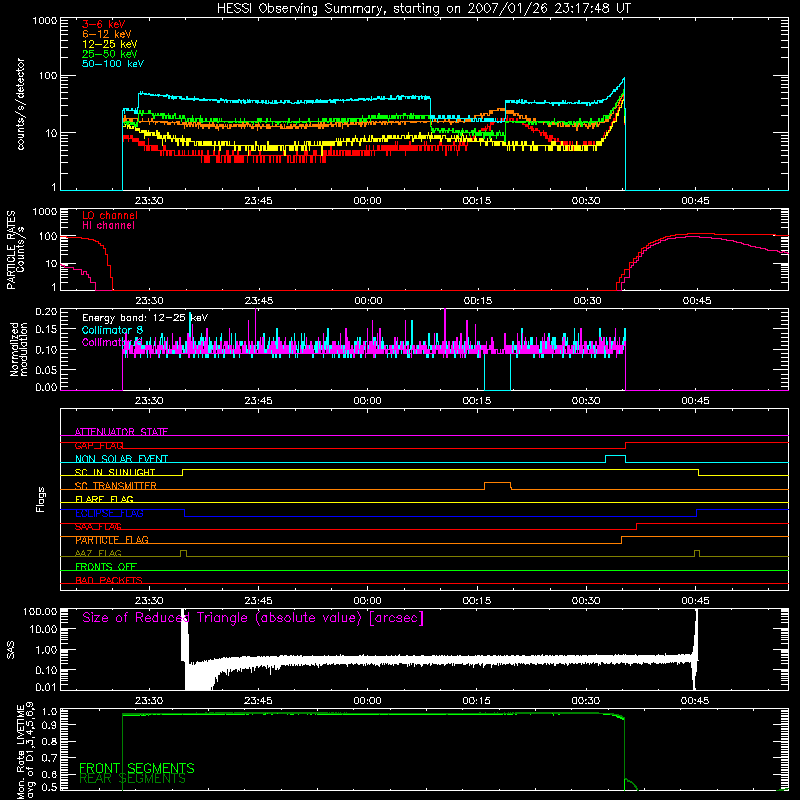800x800 pixels.
Task: Click the ECLIPSE_FLAG label
Action: point(109,513)
